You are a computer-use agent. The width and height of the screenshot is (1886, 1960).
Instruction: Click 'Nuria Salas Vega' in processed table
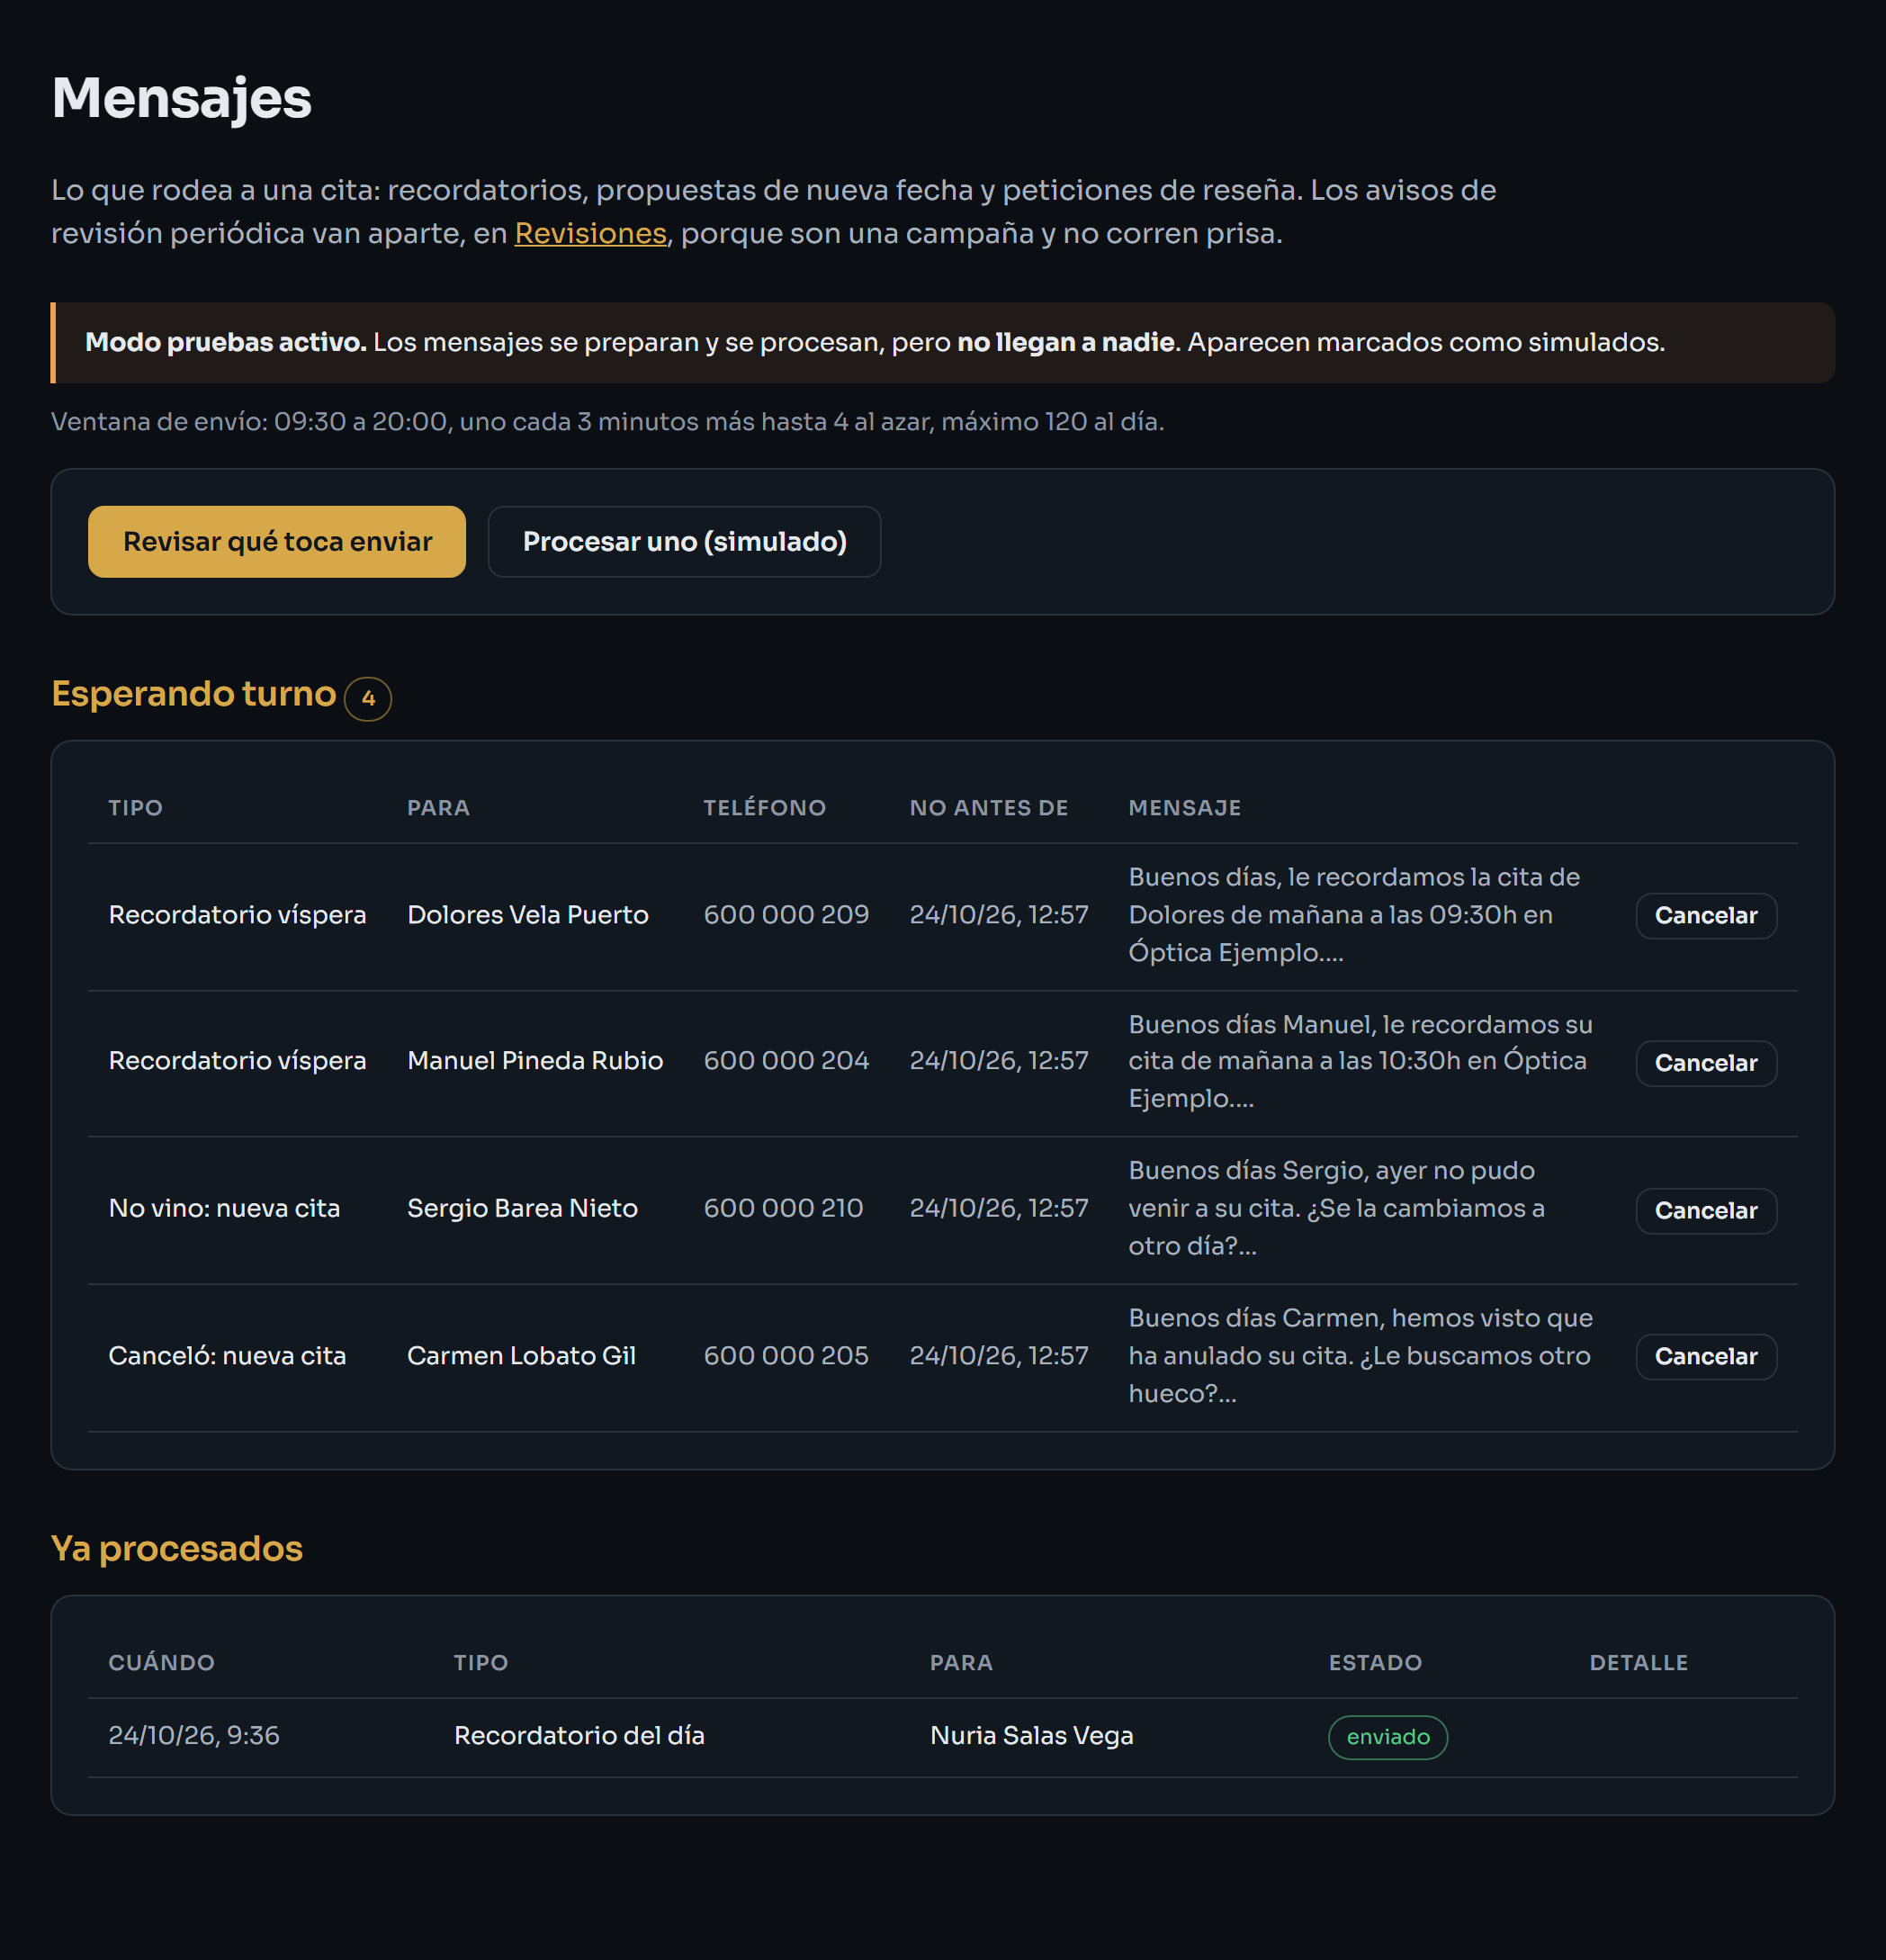1031,1736
